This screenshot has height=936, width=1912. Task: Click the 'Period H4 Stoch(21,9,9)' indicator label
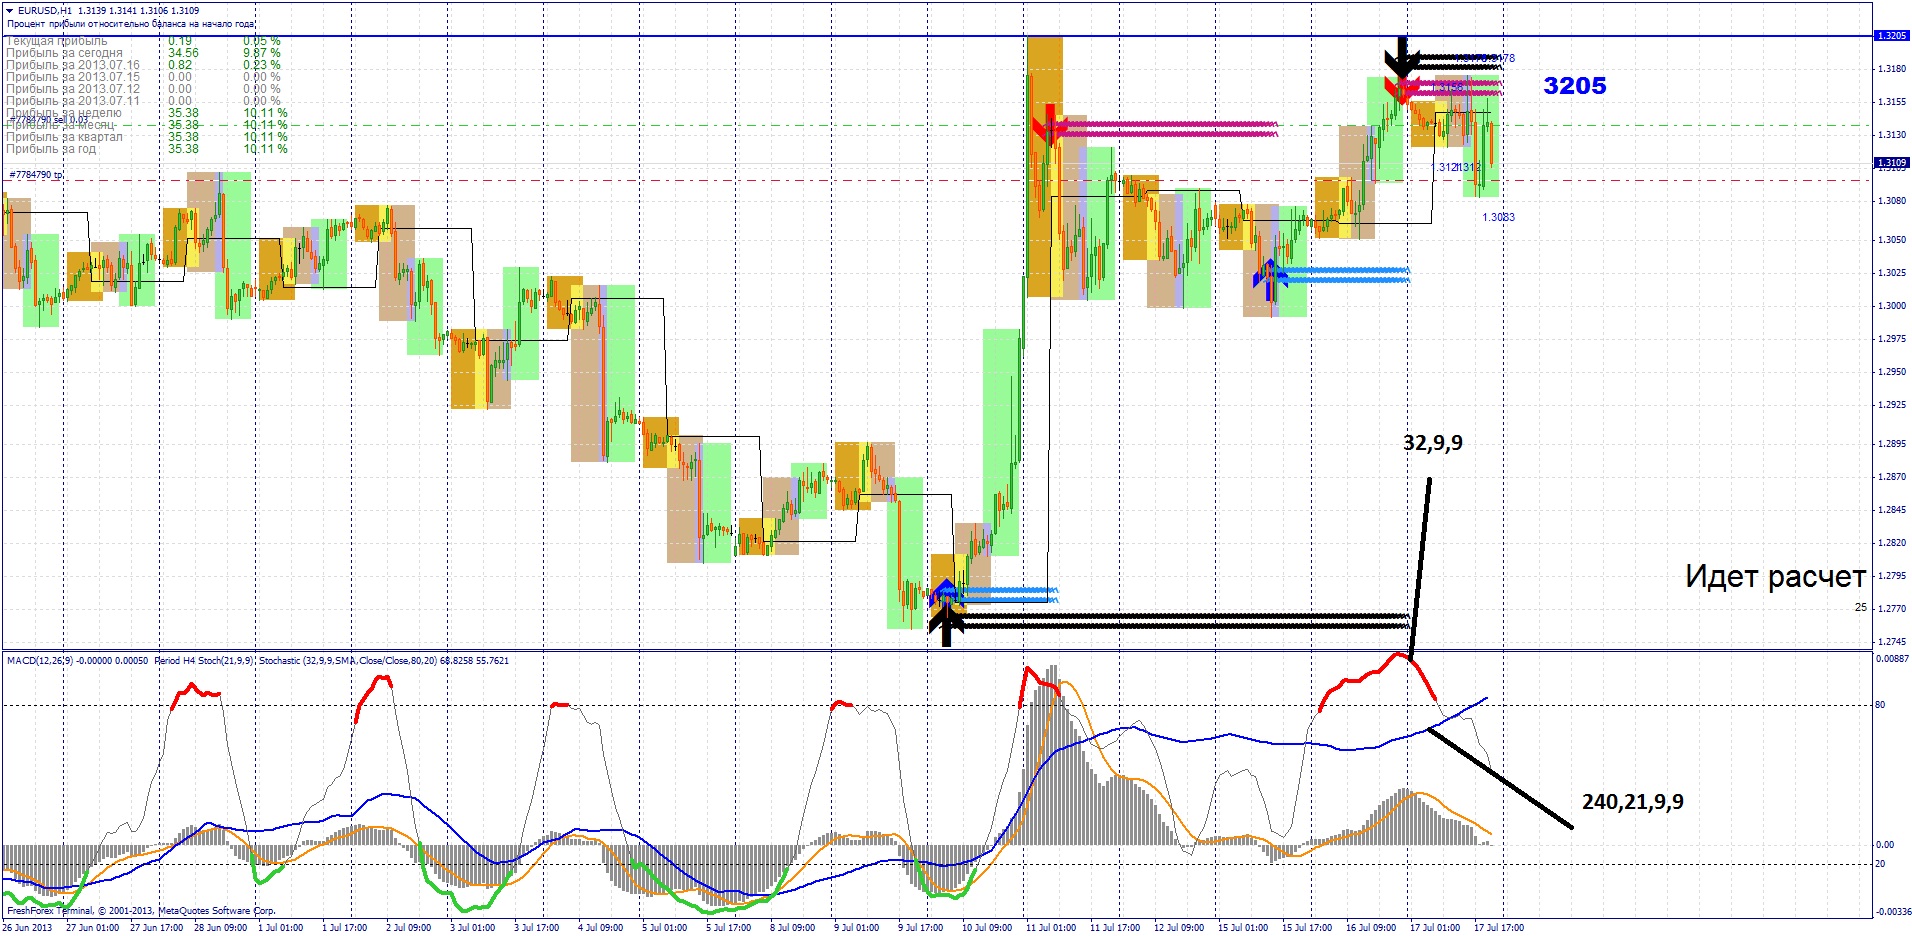(x=205, y=661)
